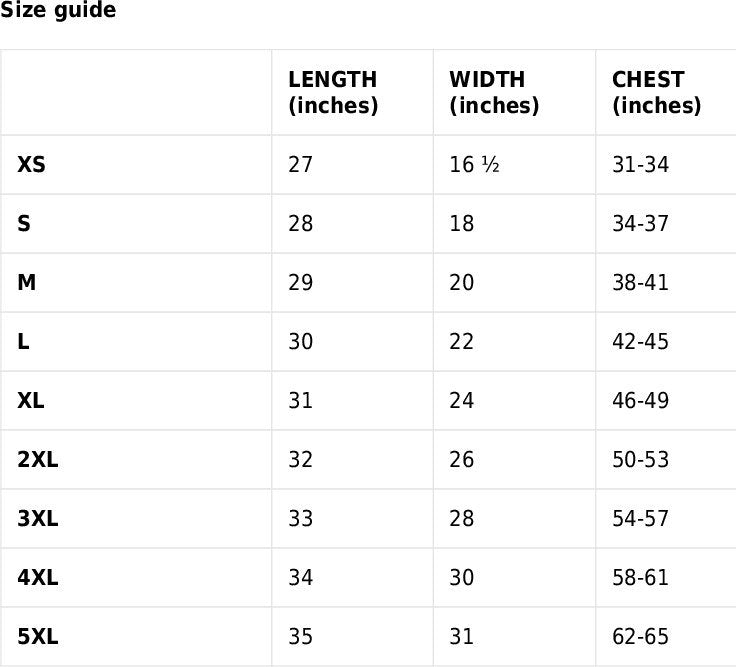Click the 2XL chest range 50-53
The height and width of the screenshot is (667, 736).
640,459
